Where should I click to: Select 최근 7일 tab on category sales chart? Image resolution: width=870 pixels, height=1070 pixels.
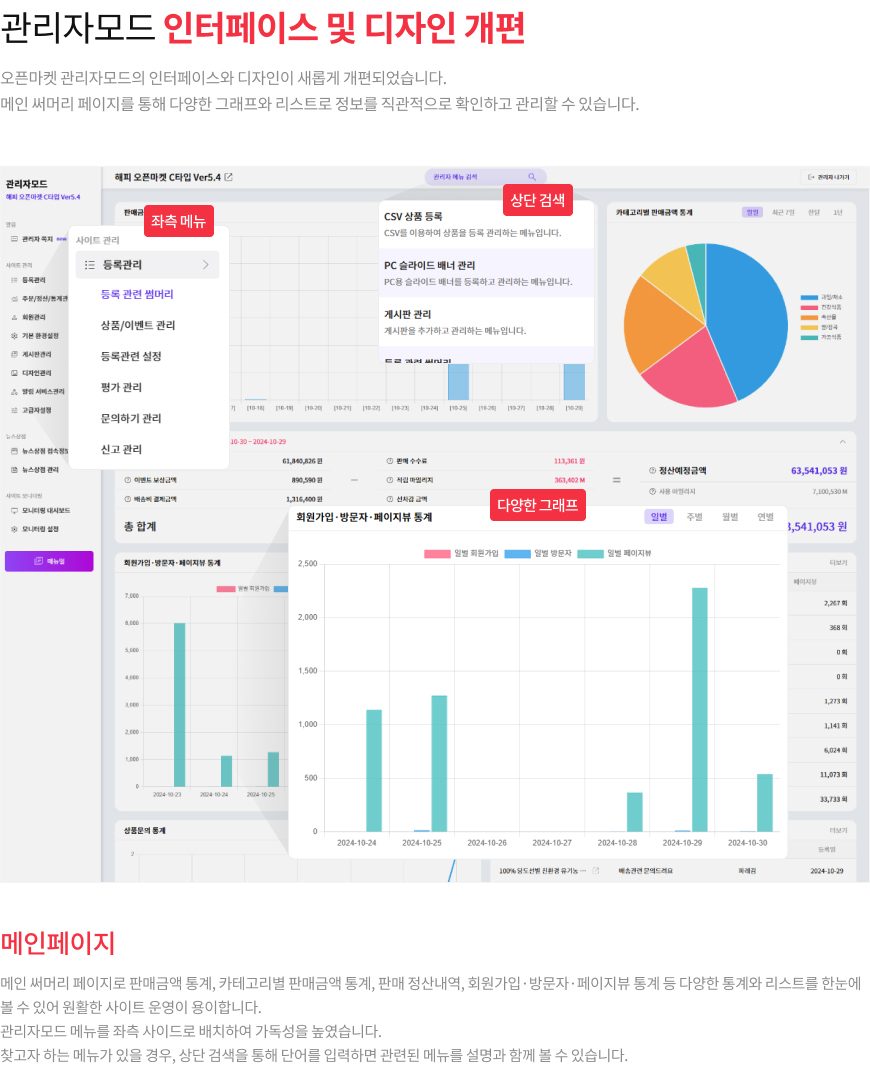[783, 212]
